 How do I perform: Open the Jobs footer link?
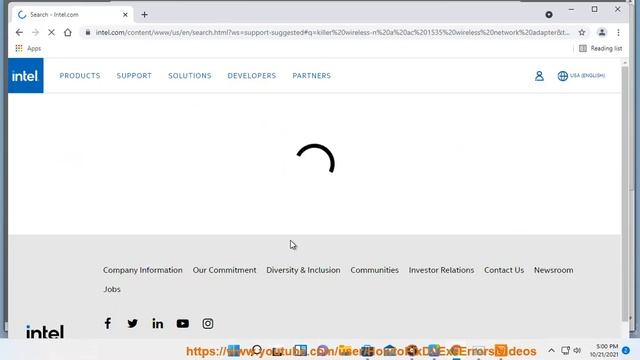pyautogui.click(x=112, y=289)
